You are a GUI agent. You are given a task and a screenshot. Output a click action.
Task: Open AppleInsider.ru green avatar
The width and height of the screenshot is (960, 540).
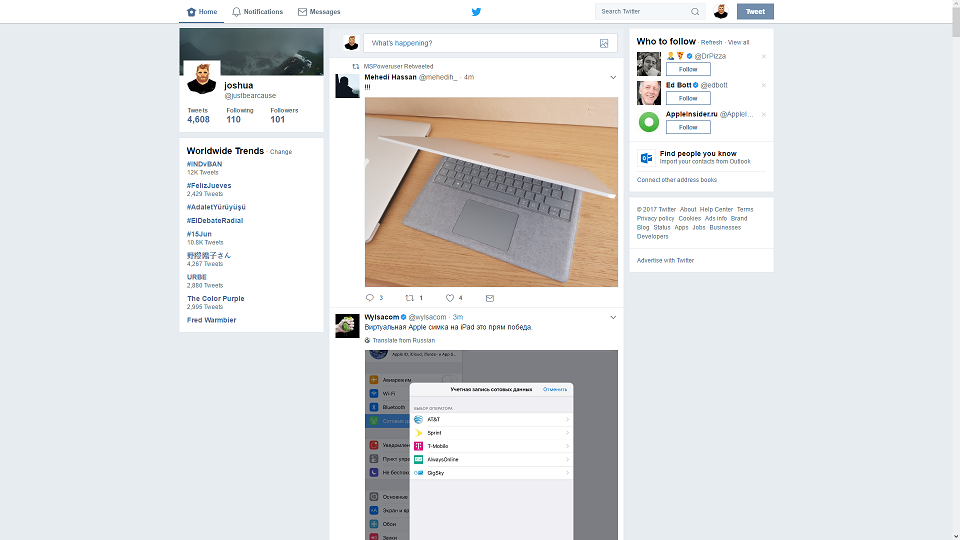coord(648,122)
